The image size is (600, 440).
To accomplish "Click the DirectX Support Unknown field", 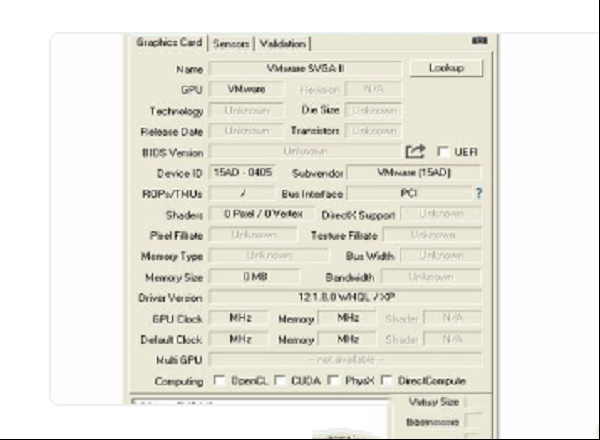I will point(441,214).
